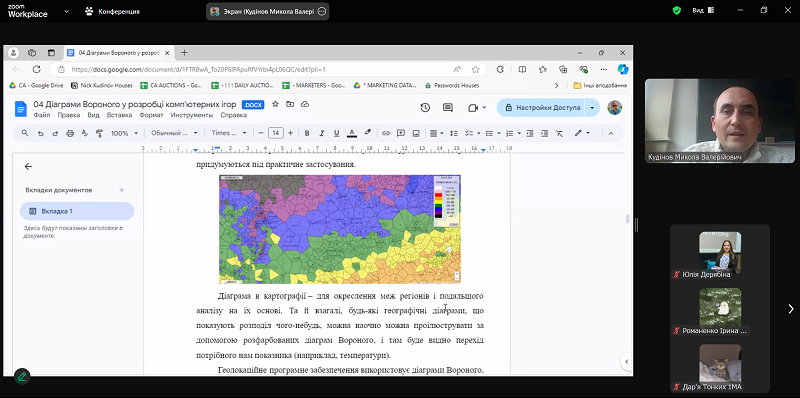Open the Google account avatar
800x398 pixels.
614,107
